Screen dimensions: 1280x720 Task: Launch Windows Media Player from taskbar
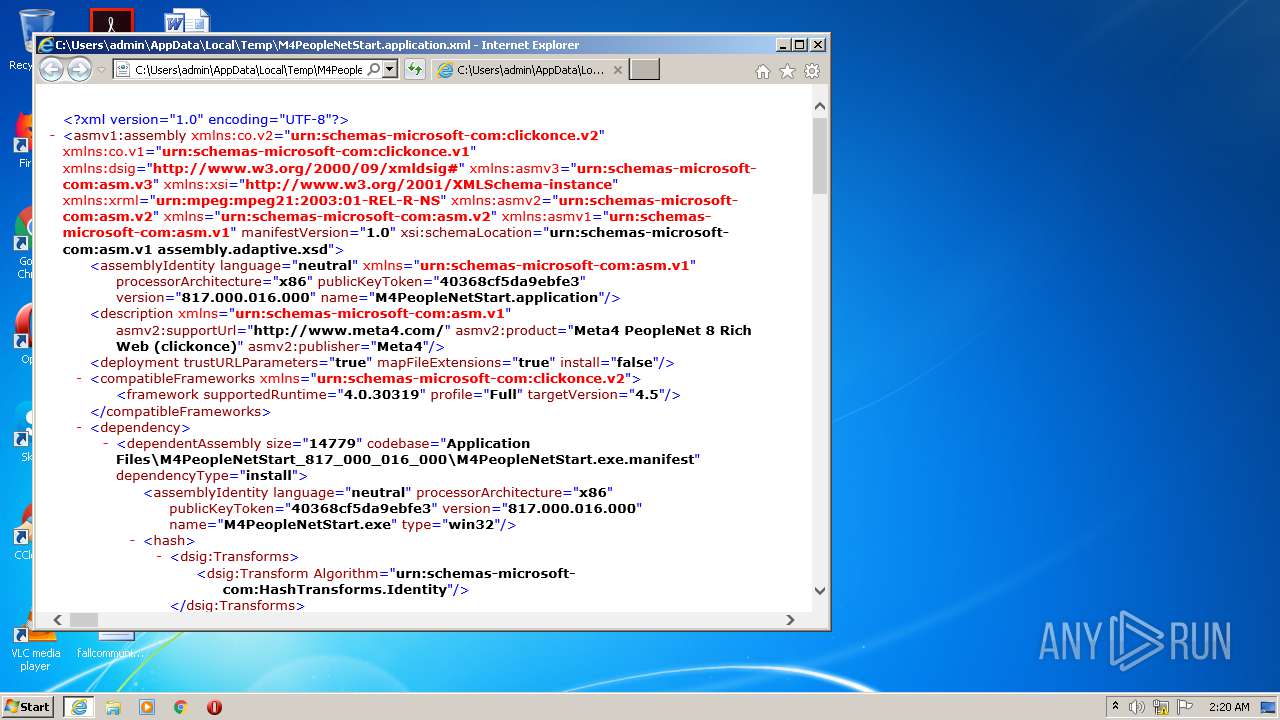point(147,706)
